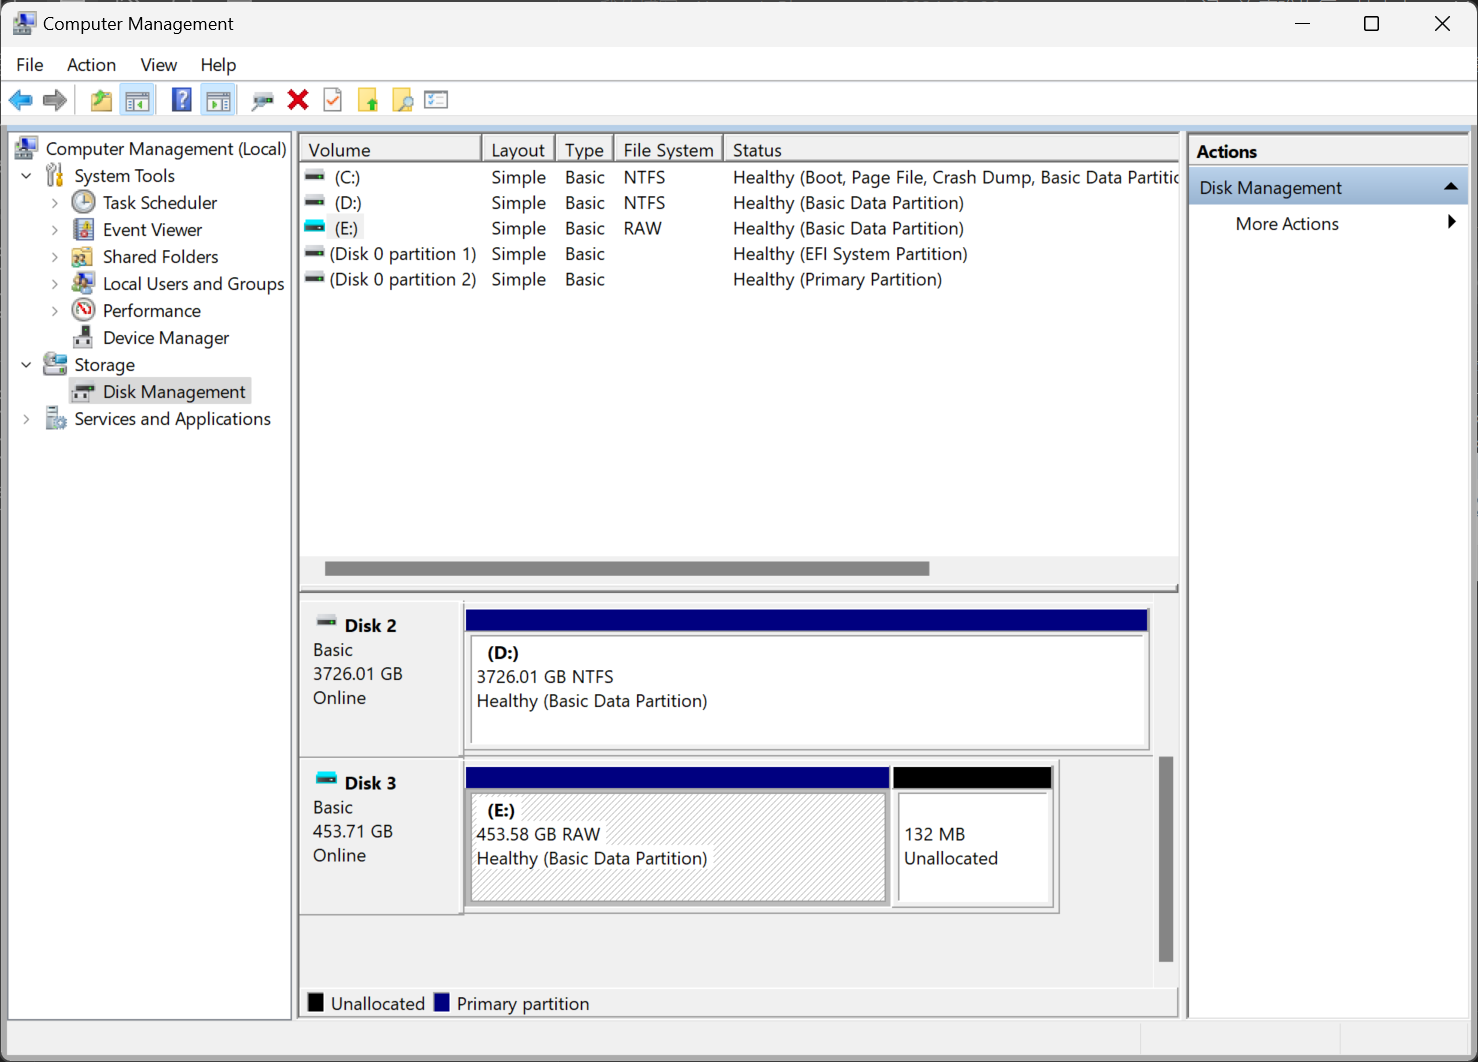Click the checklist settings toolbar icon
Viewport: 1478px width, 1062px height.
point(436,100)
